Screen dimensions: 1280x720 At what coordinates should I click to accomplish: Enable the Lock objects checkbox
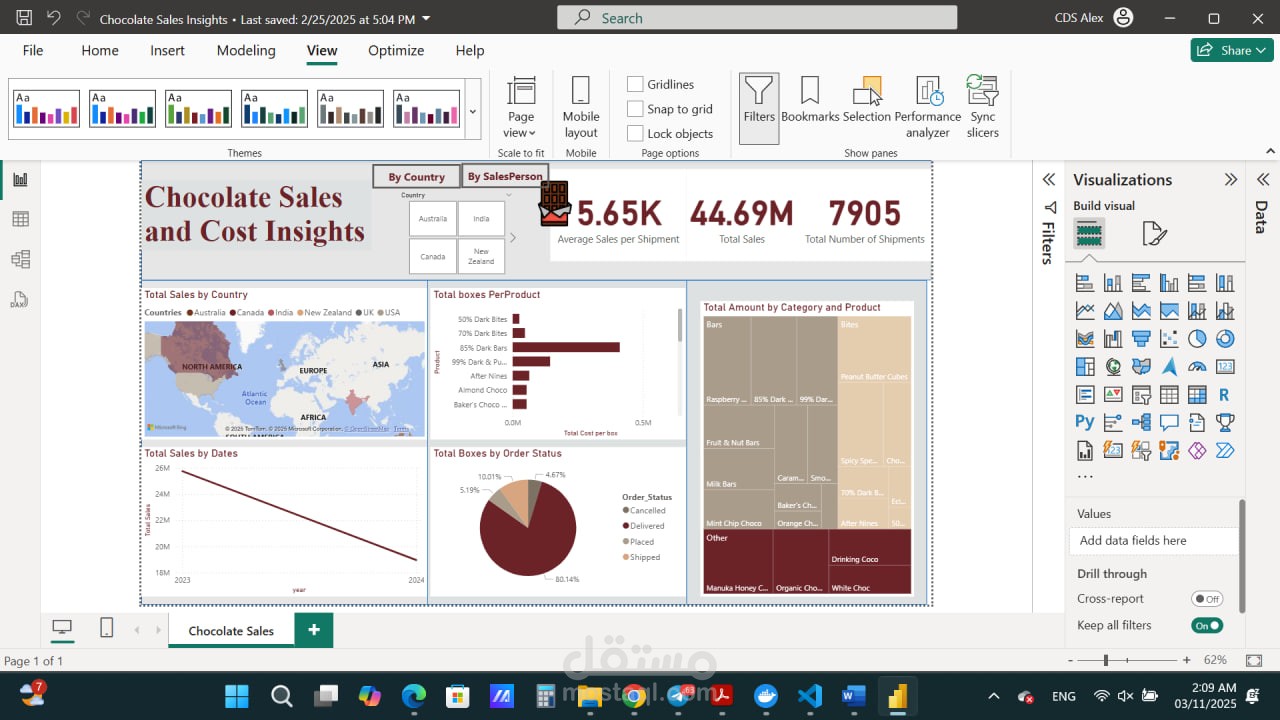coord(635,133)
